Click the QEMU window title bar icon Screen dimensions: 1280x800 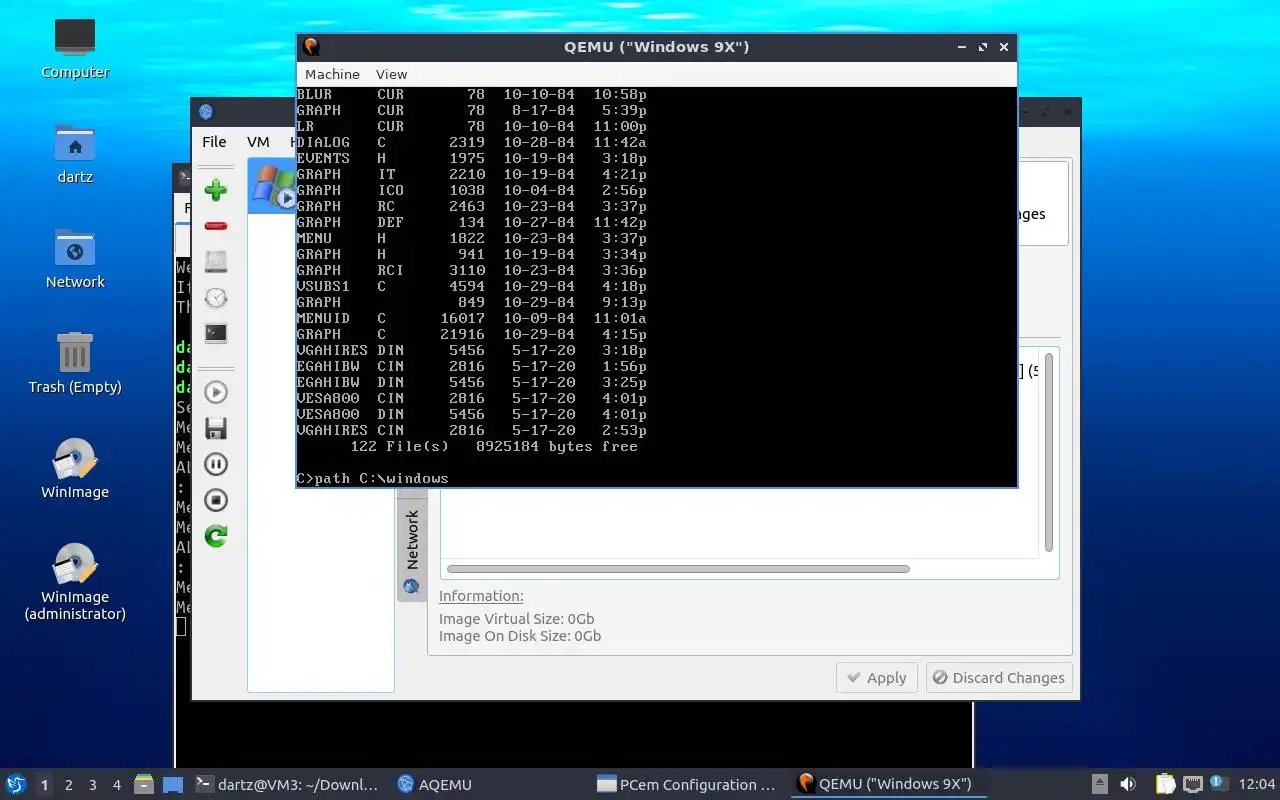[311, 47]
